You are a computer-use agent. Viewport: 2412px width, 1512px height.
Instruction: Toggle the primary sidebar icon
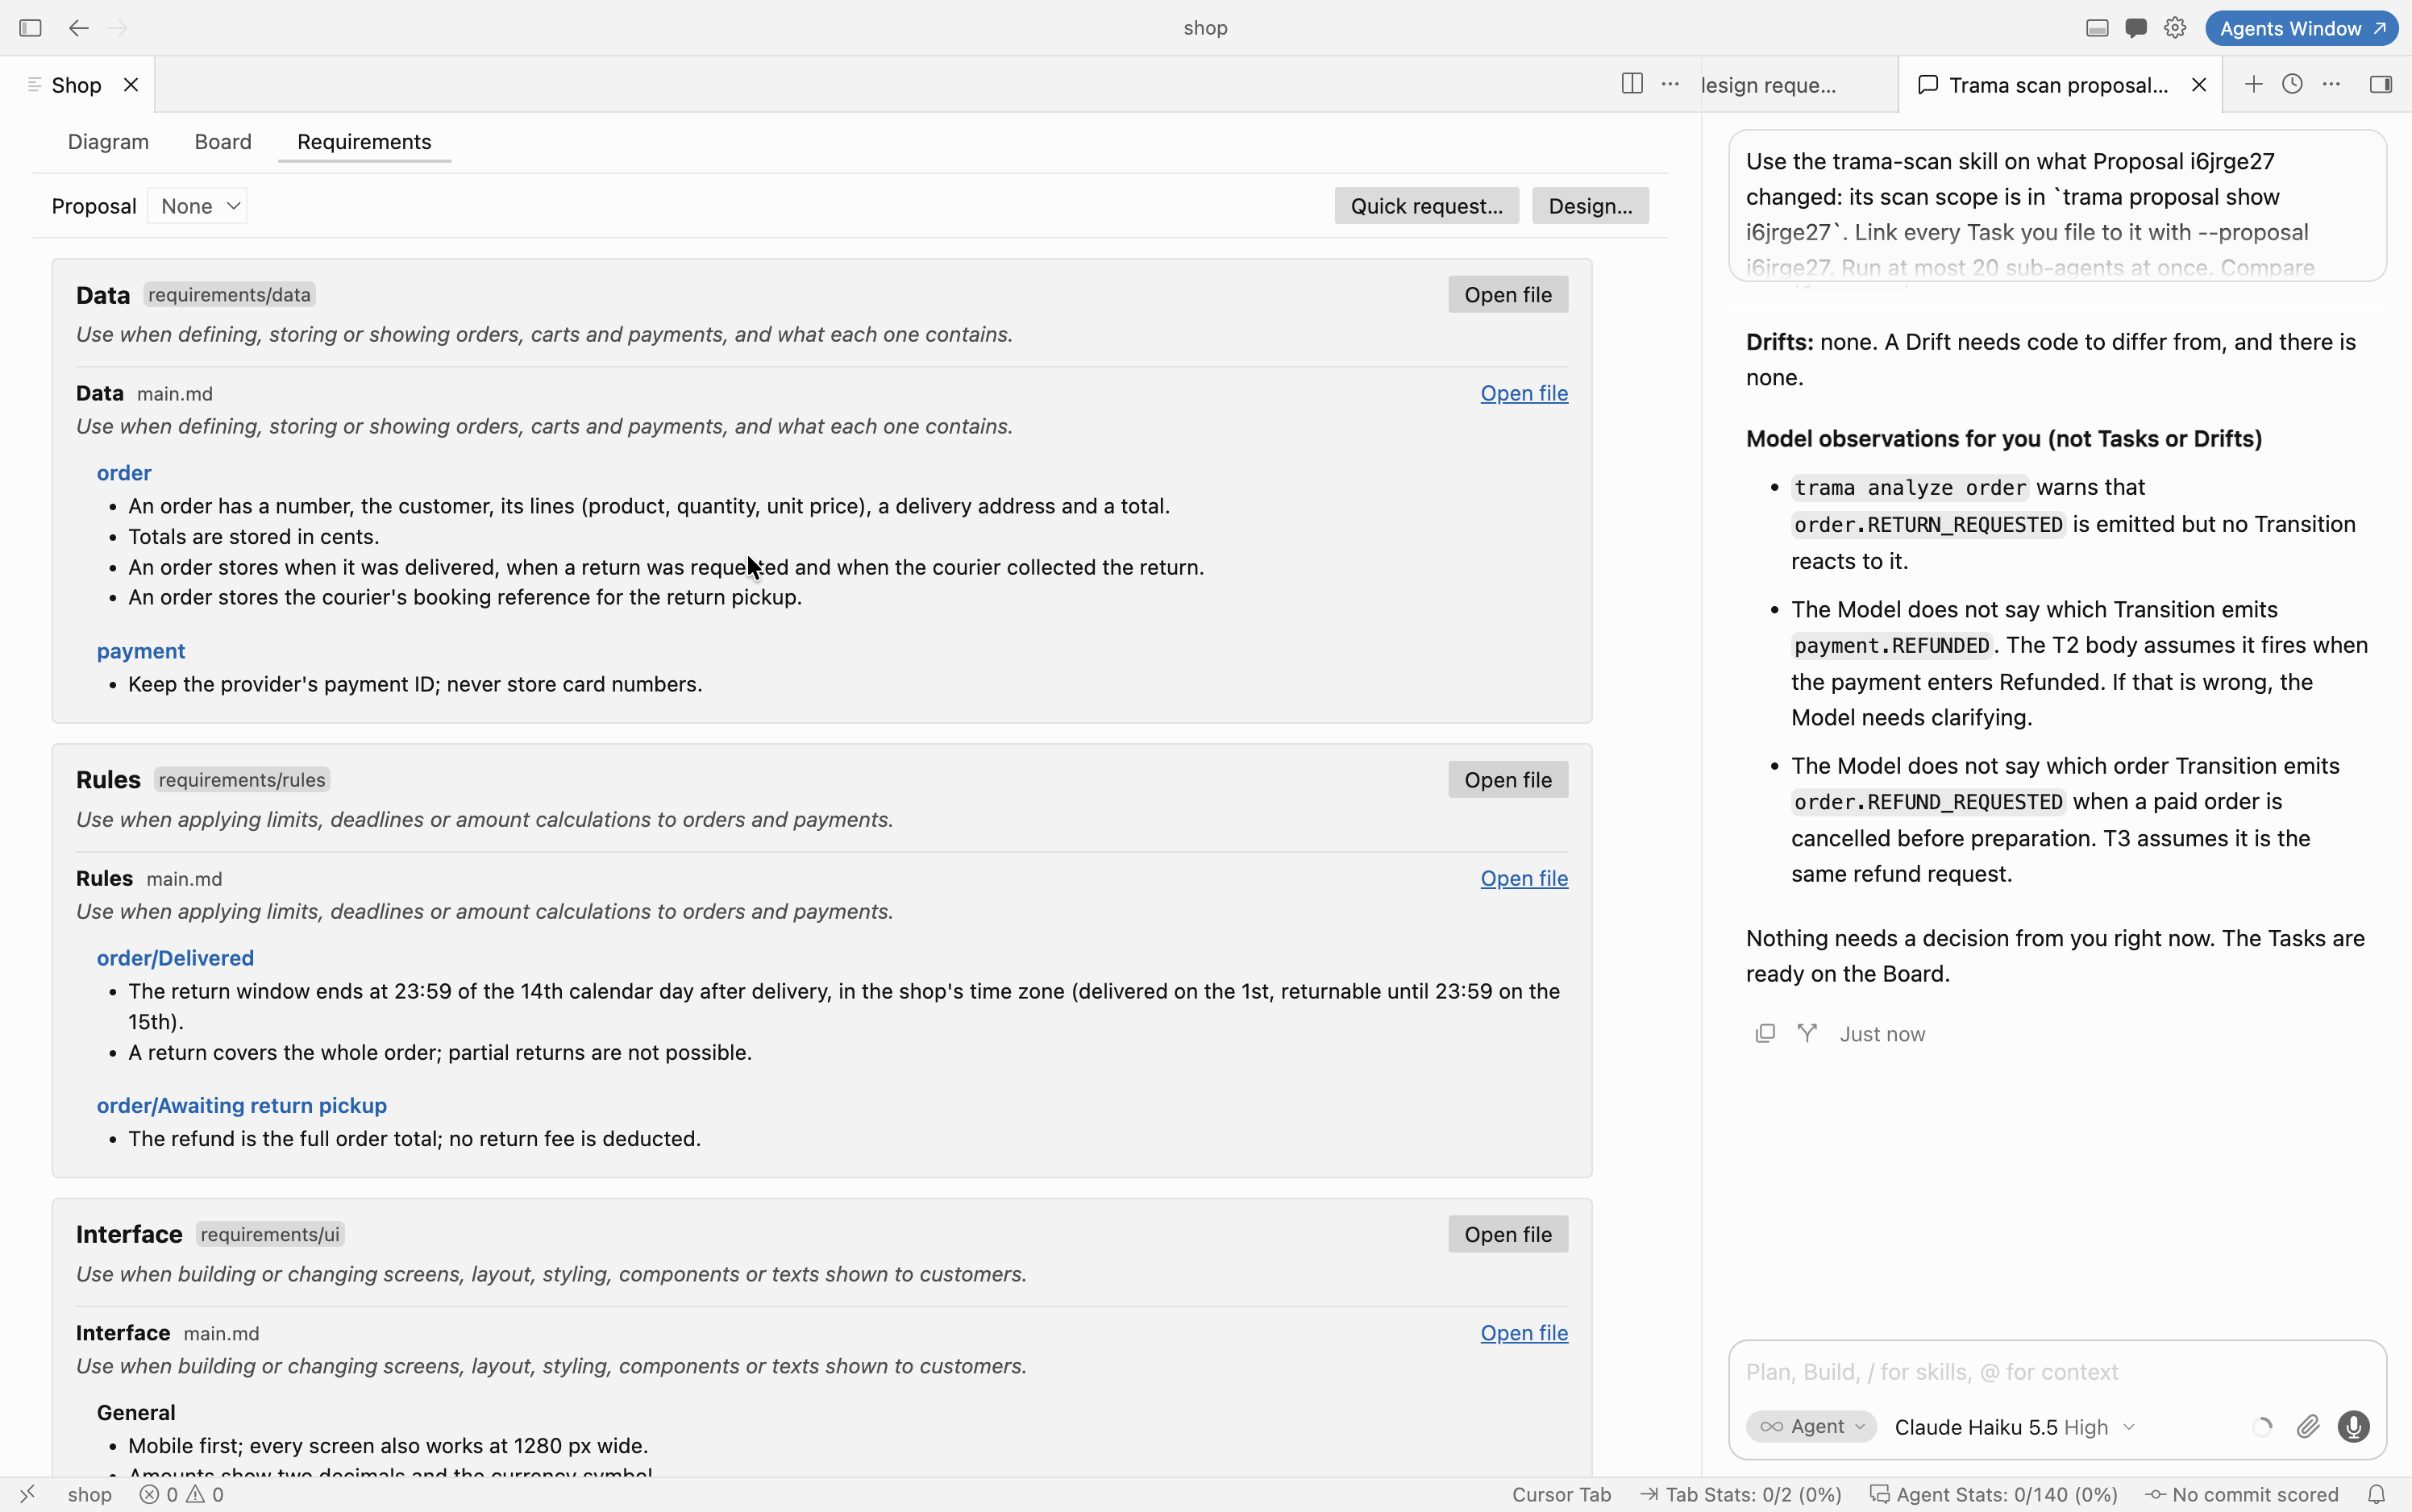30,28
